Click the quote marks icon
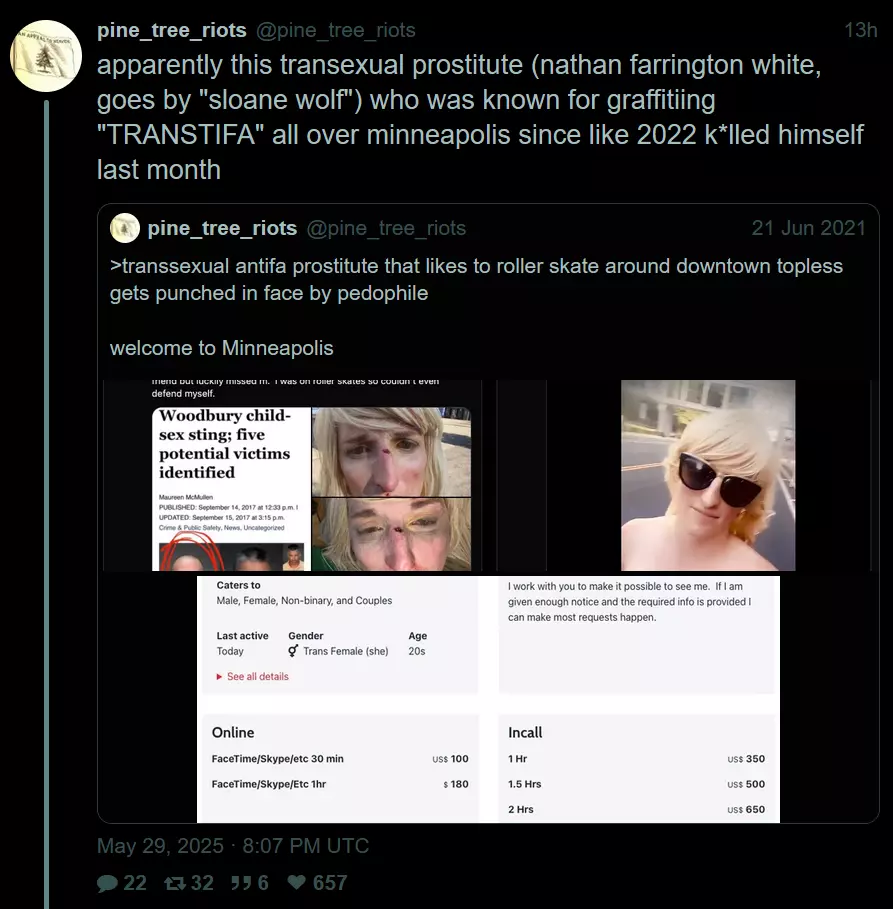 (x=241, y=883)
